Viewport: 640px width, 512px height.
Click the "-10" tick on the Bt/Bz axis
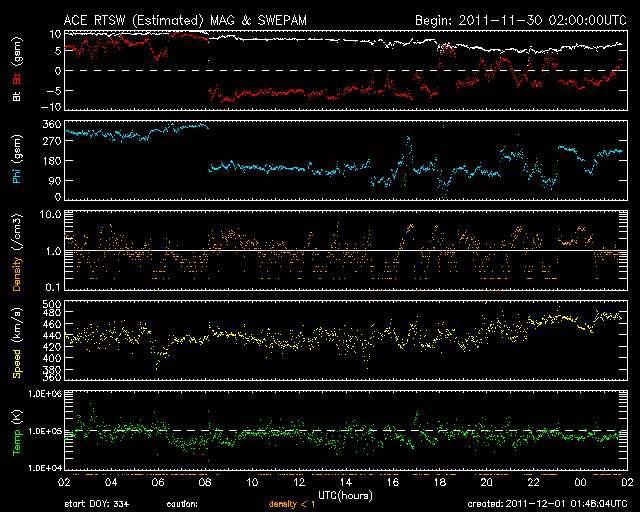(x=51, y=107)
